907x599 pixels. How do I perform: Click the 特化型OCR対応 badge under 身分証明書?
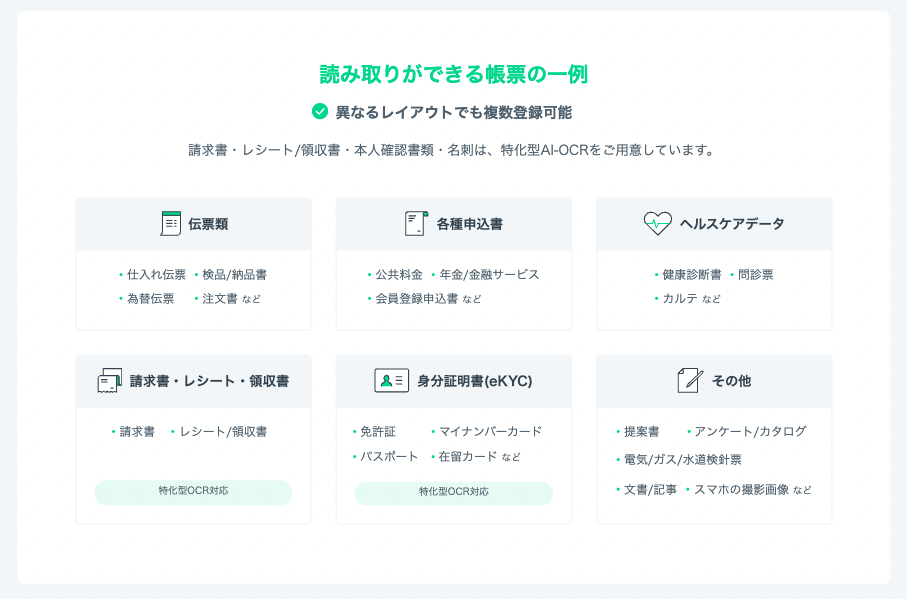click(454, 492)
